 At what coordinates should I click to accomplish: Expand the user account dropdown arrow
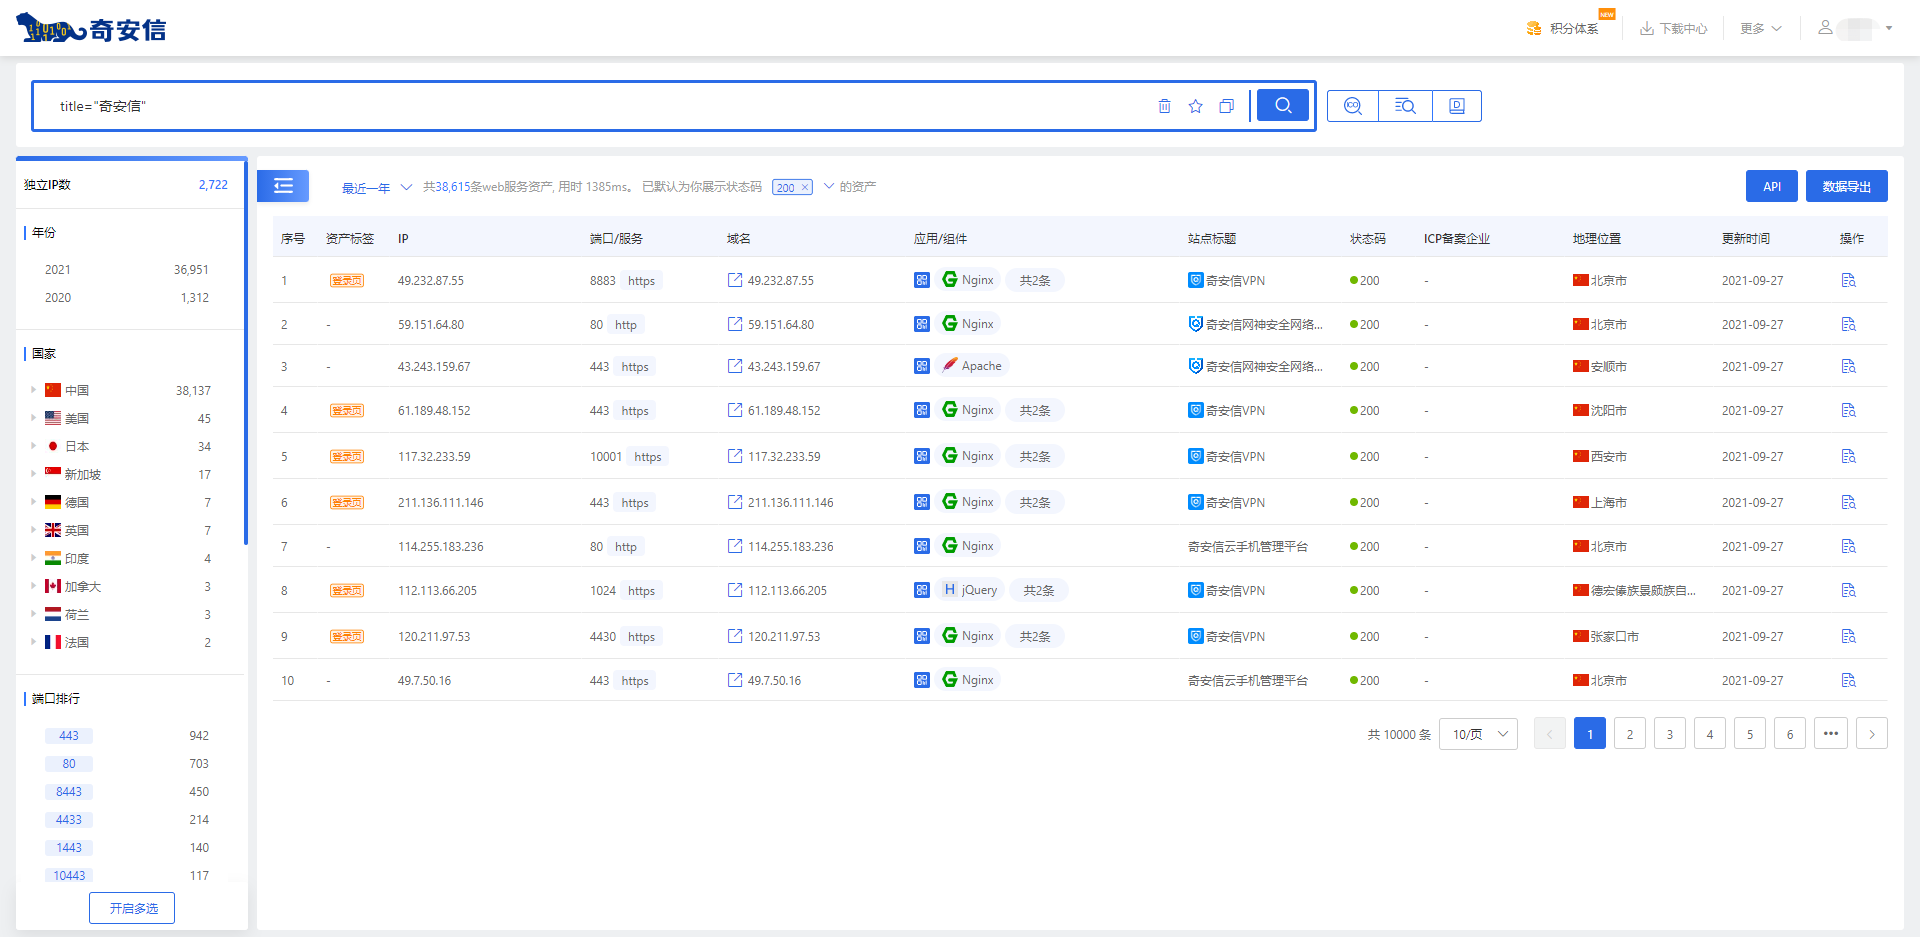coord(1889,28)
